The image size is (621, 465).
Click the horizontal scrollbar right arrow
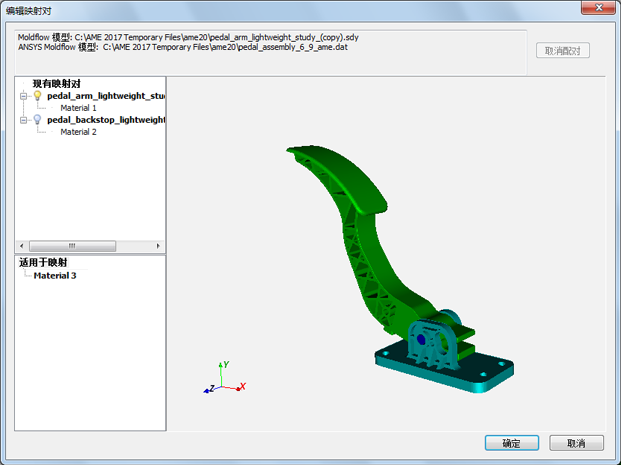point(158,246)
